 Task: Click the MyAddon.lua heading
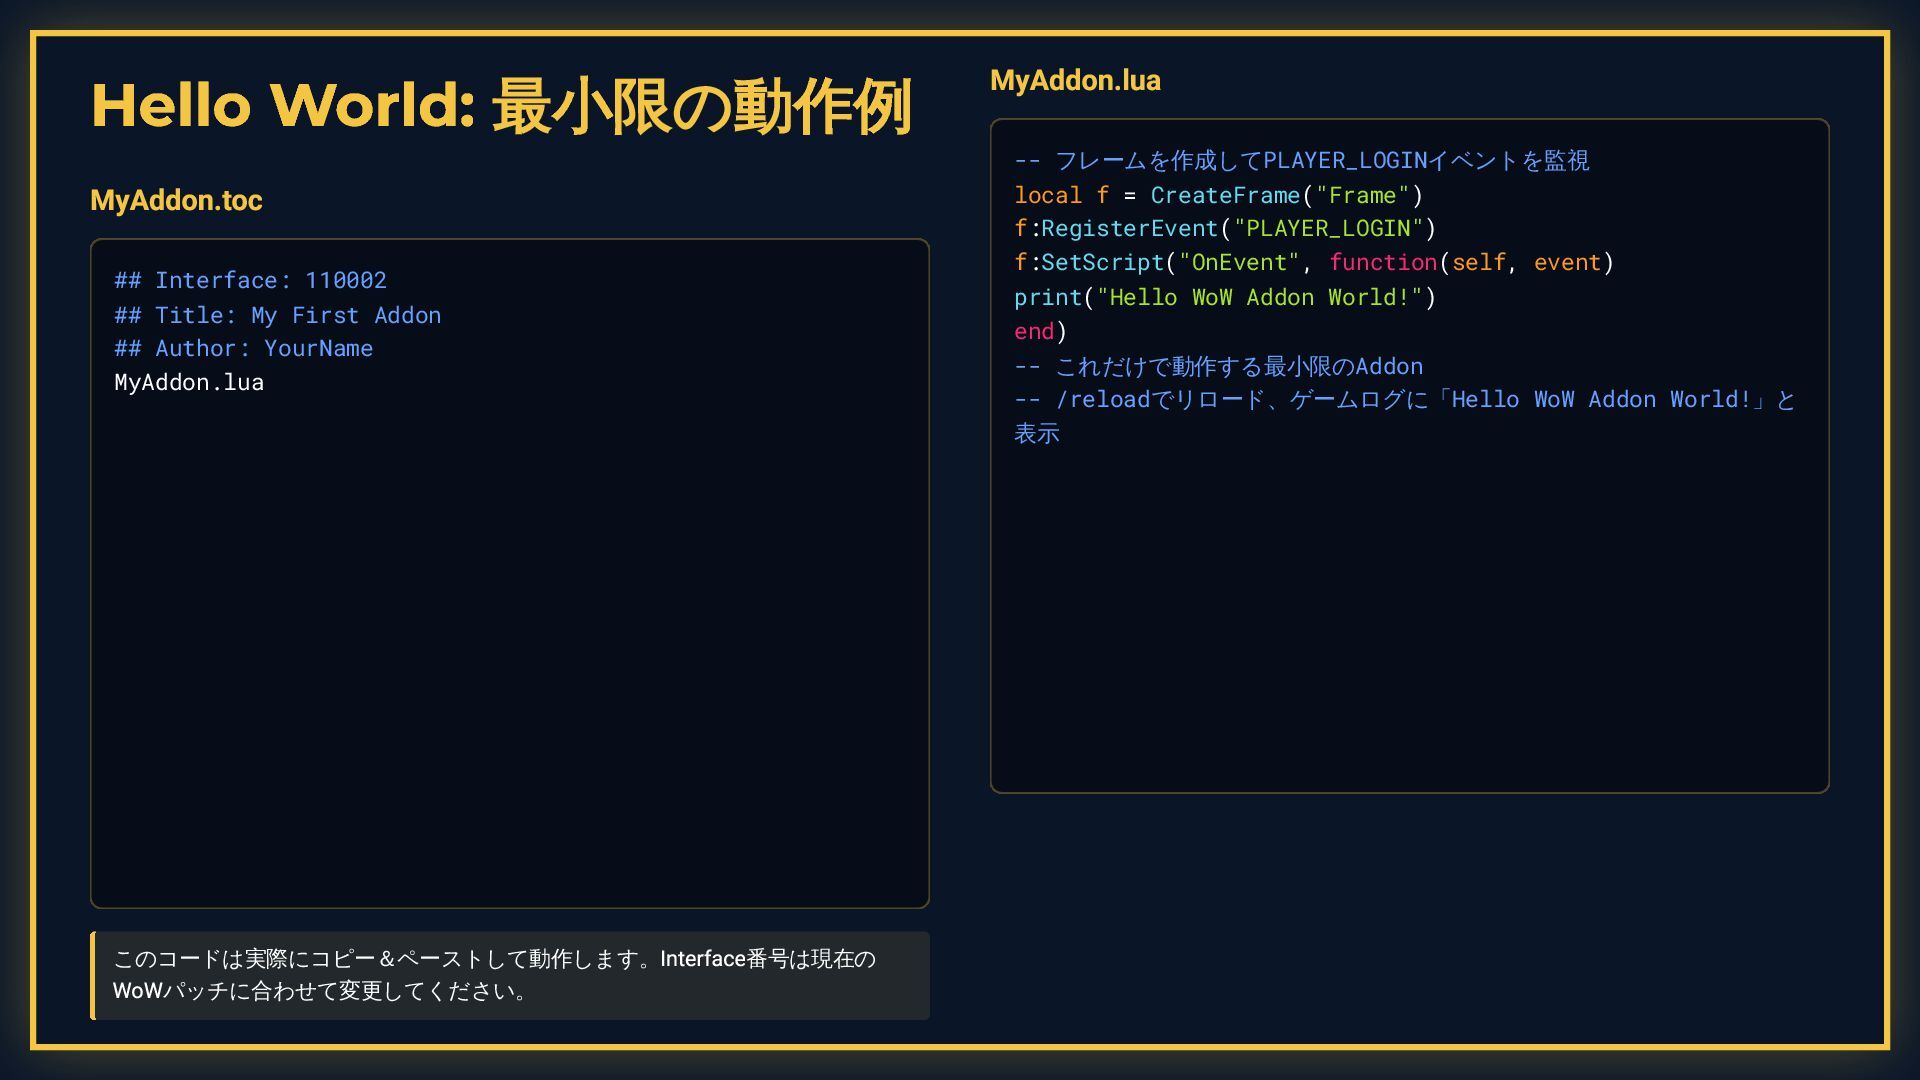tap(1075, 80)
